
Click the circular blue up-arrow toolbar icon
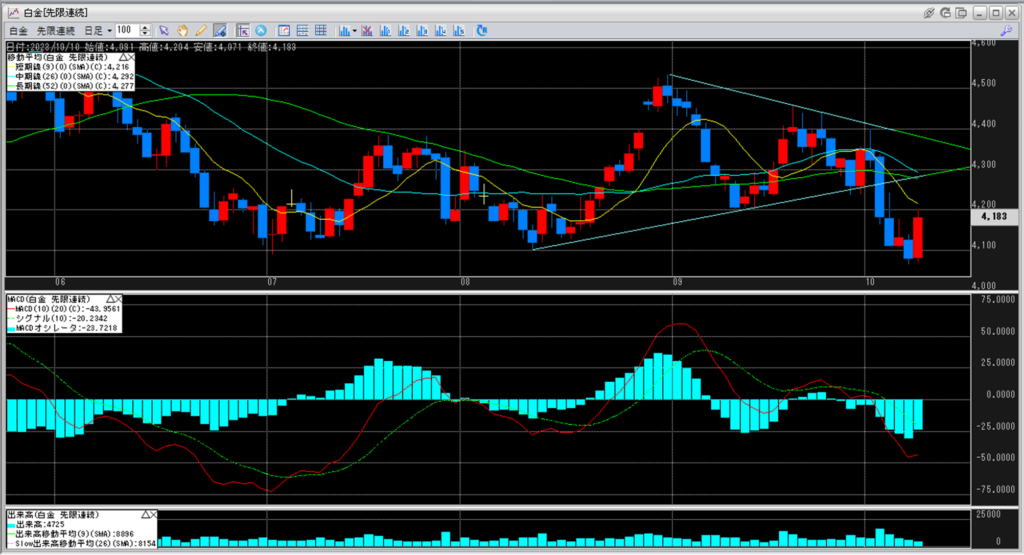click(261, 31)
